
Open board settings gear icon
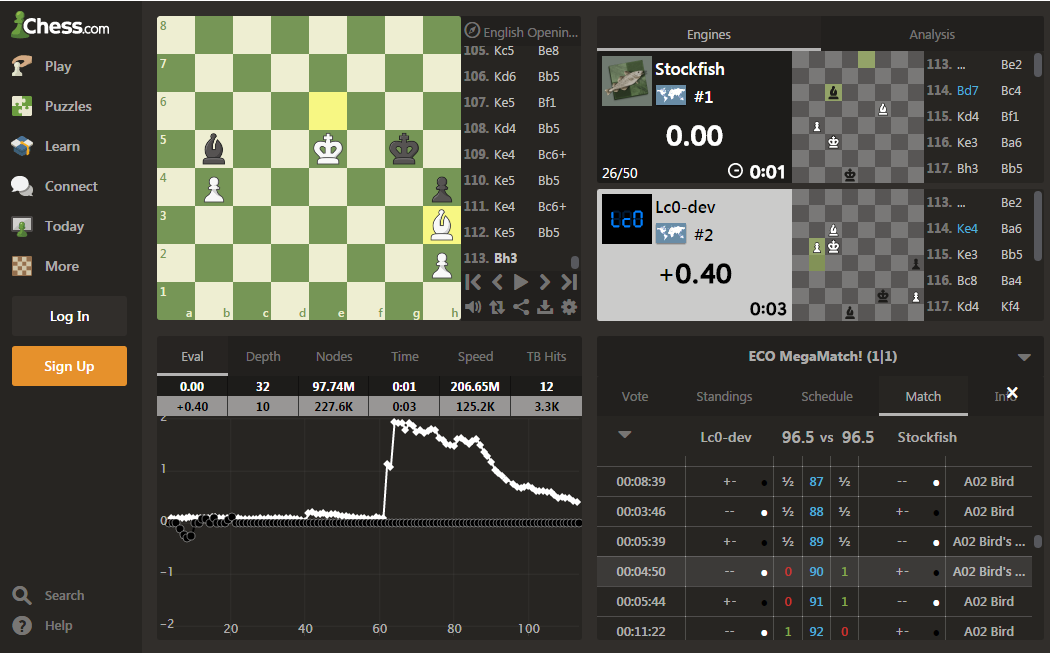(569, 307)
